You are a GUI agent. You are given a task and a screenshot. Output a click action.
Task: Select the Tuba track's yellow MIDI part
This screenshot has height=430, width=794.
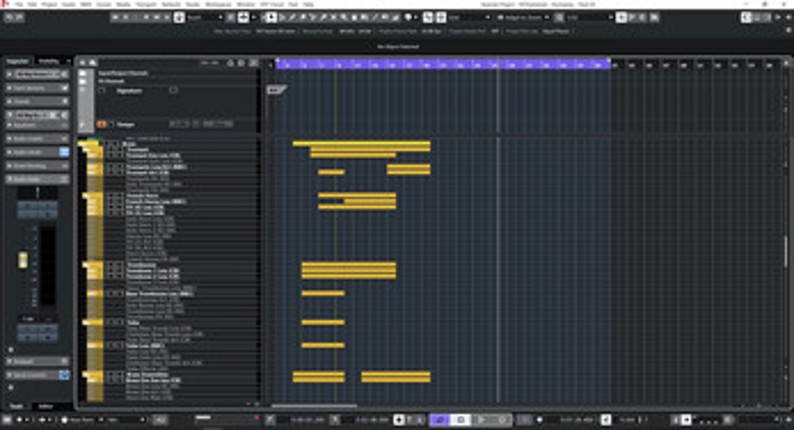pyautogui.click(x=323, y=322)
